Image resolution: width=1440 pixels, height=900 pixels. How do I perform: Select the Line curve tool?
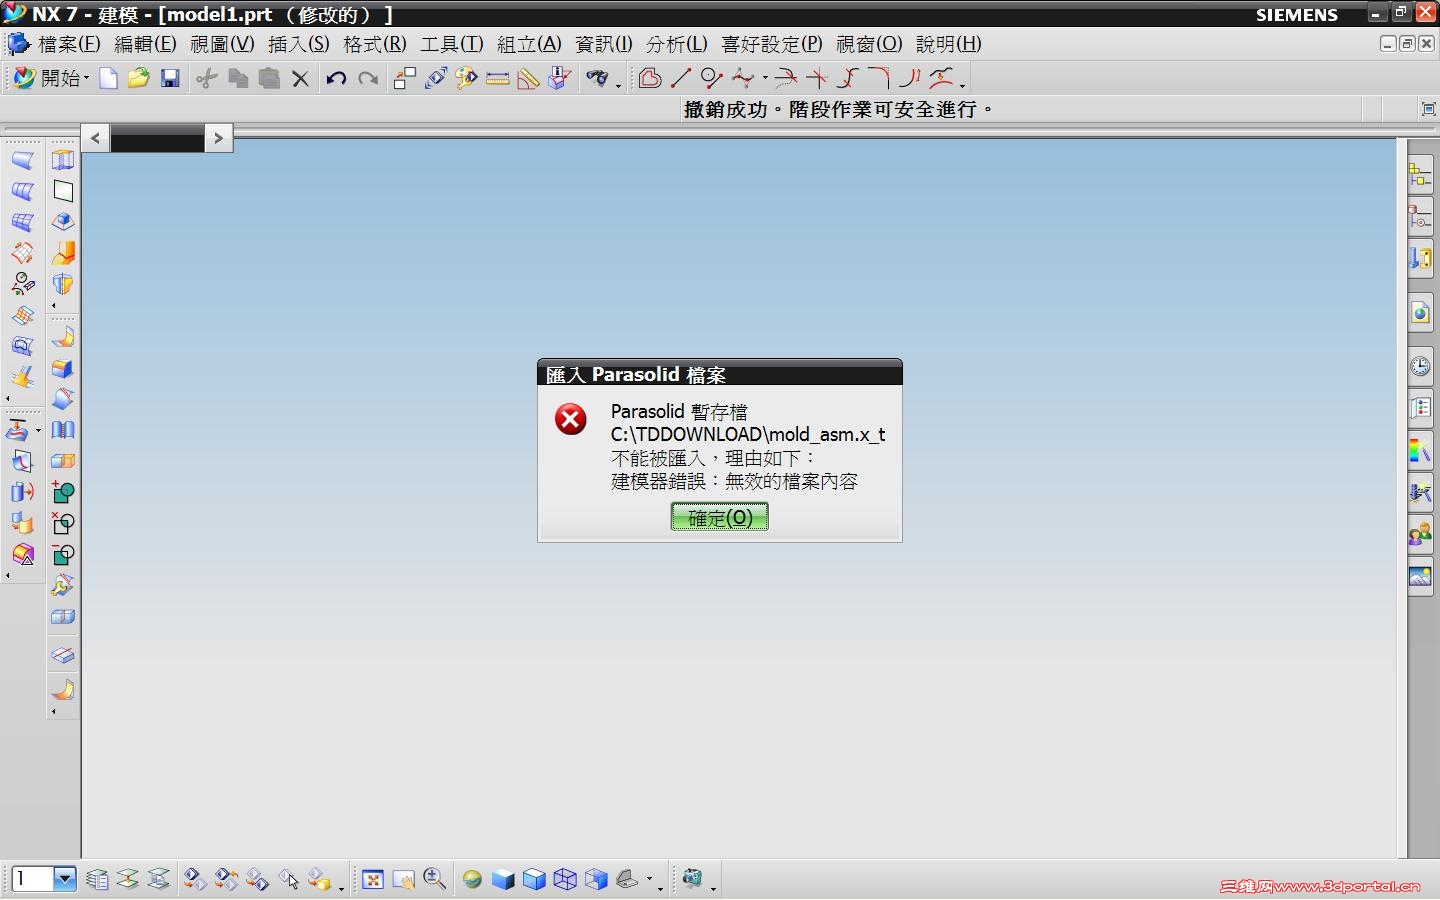(681, 78)
